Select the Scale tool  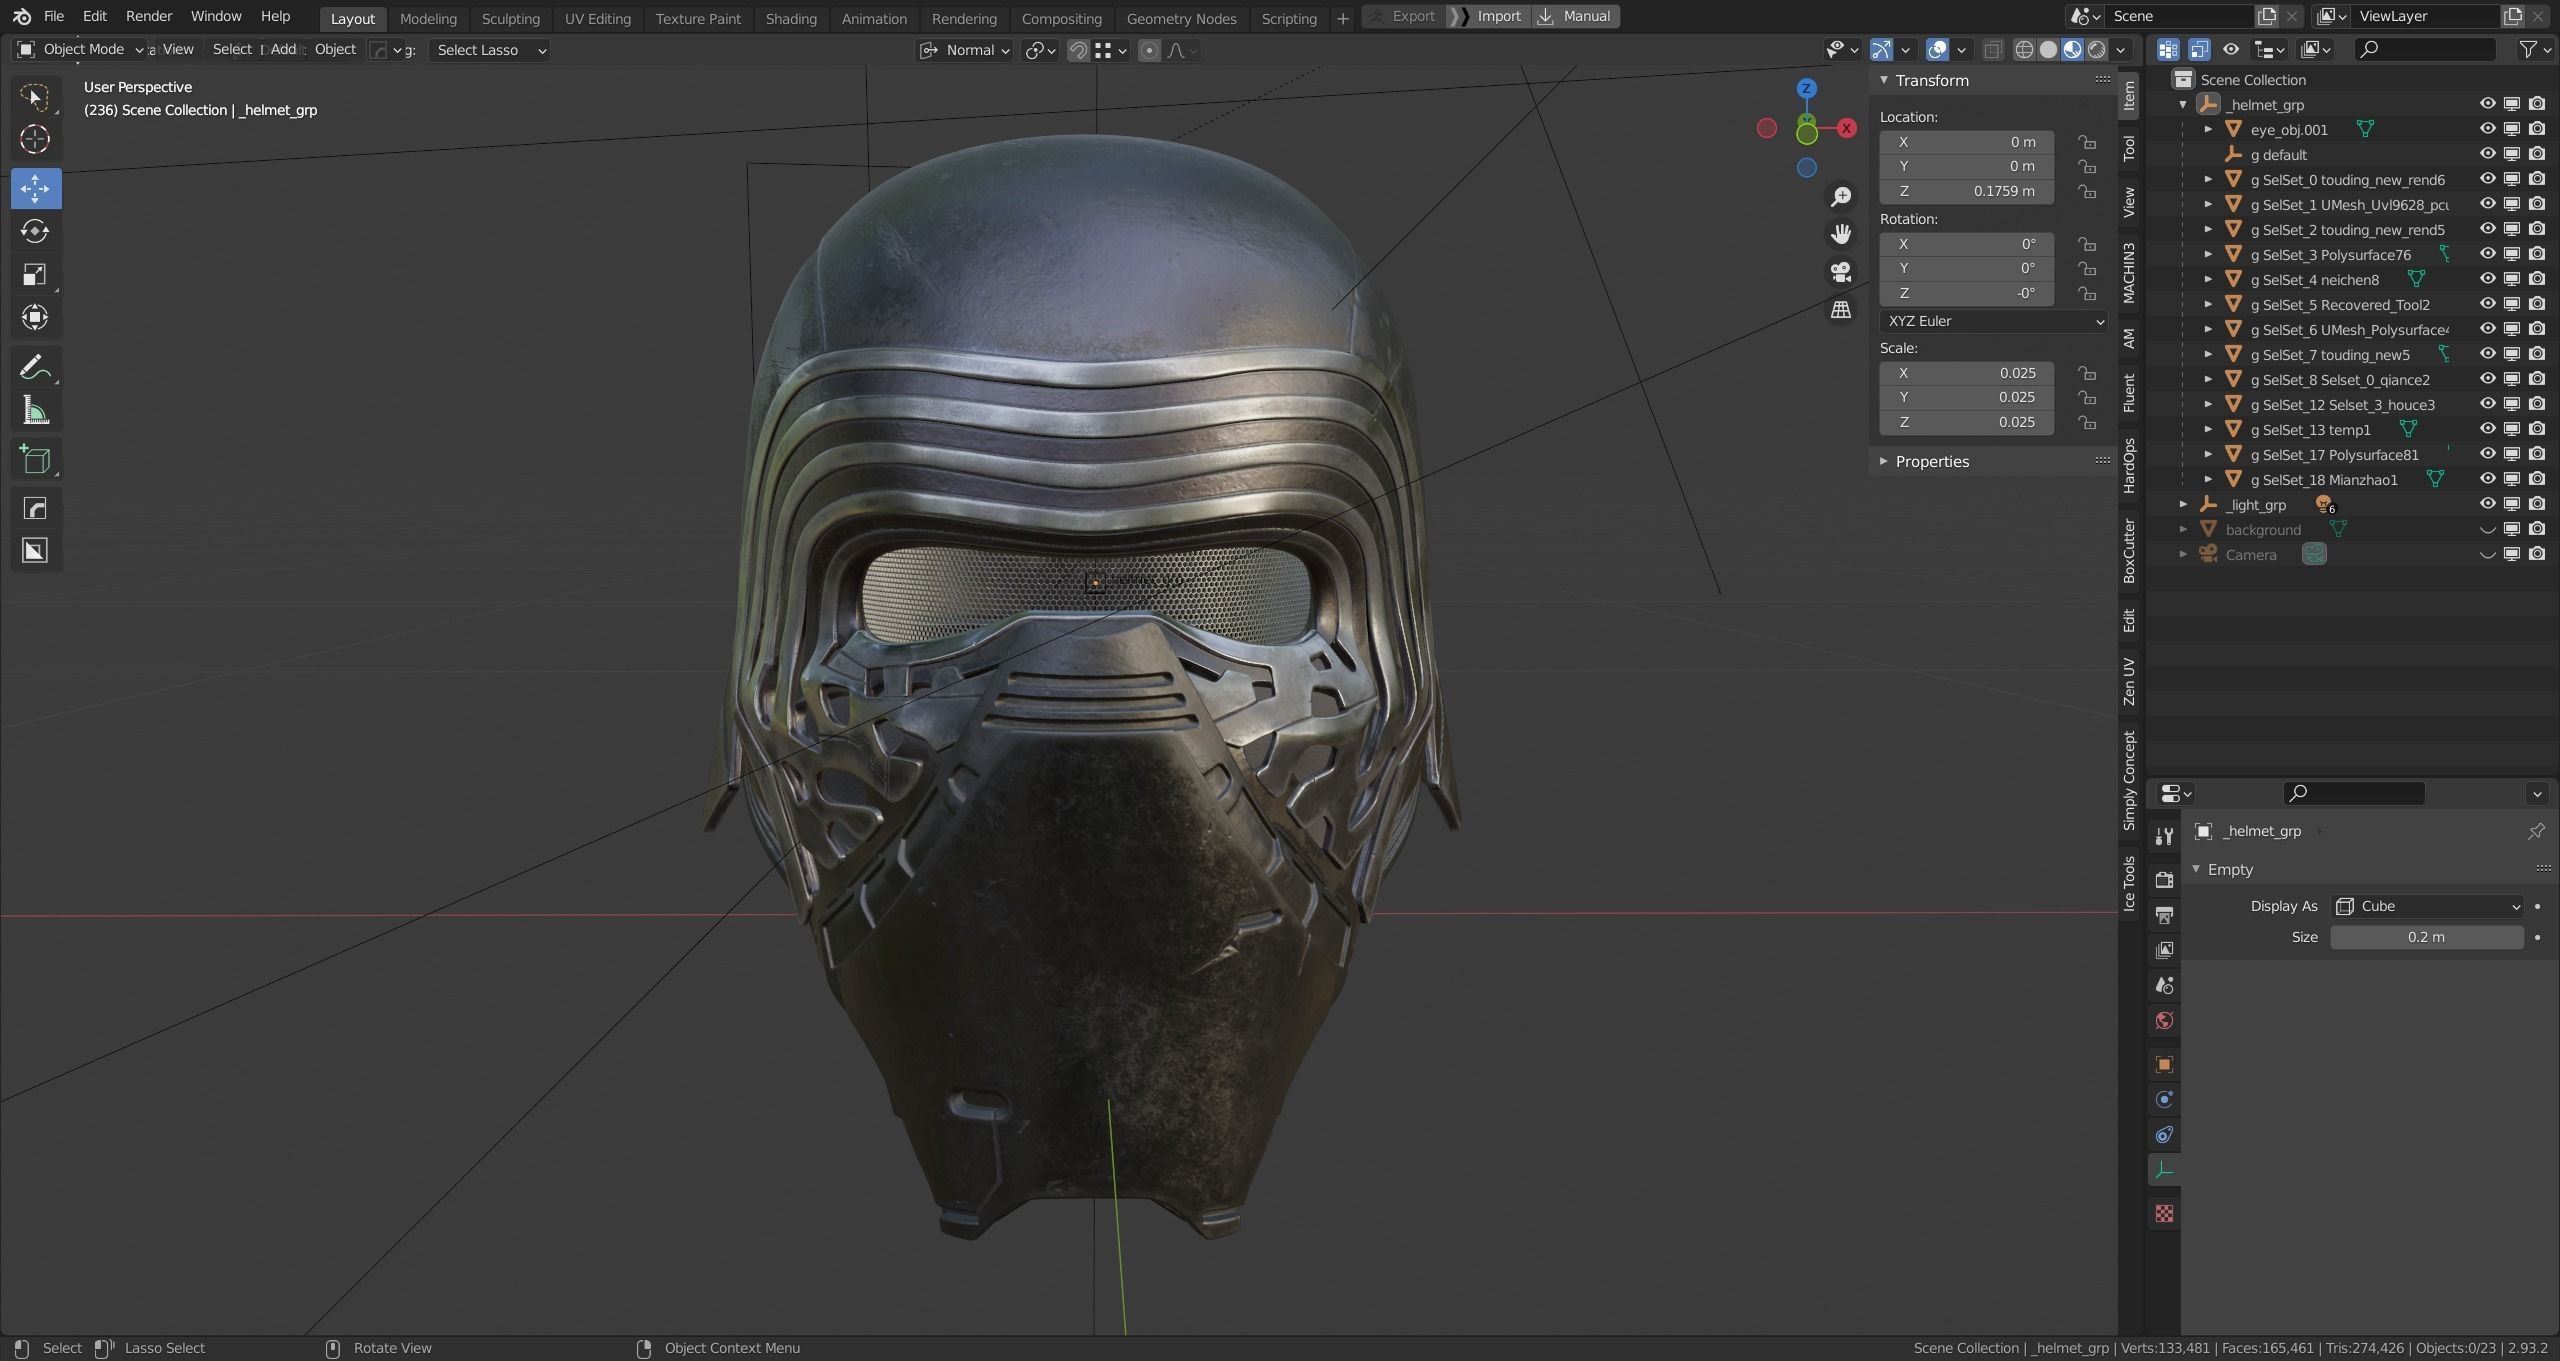[35, 274]
